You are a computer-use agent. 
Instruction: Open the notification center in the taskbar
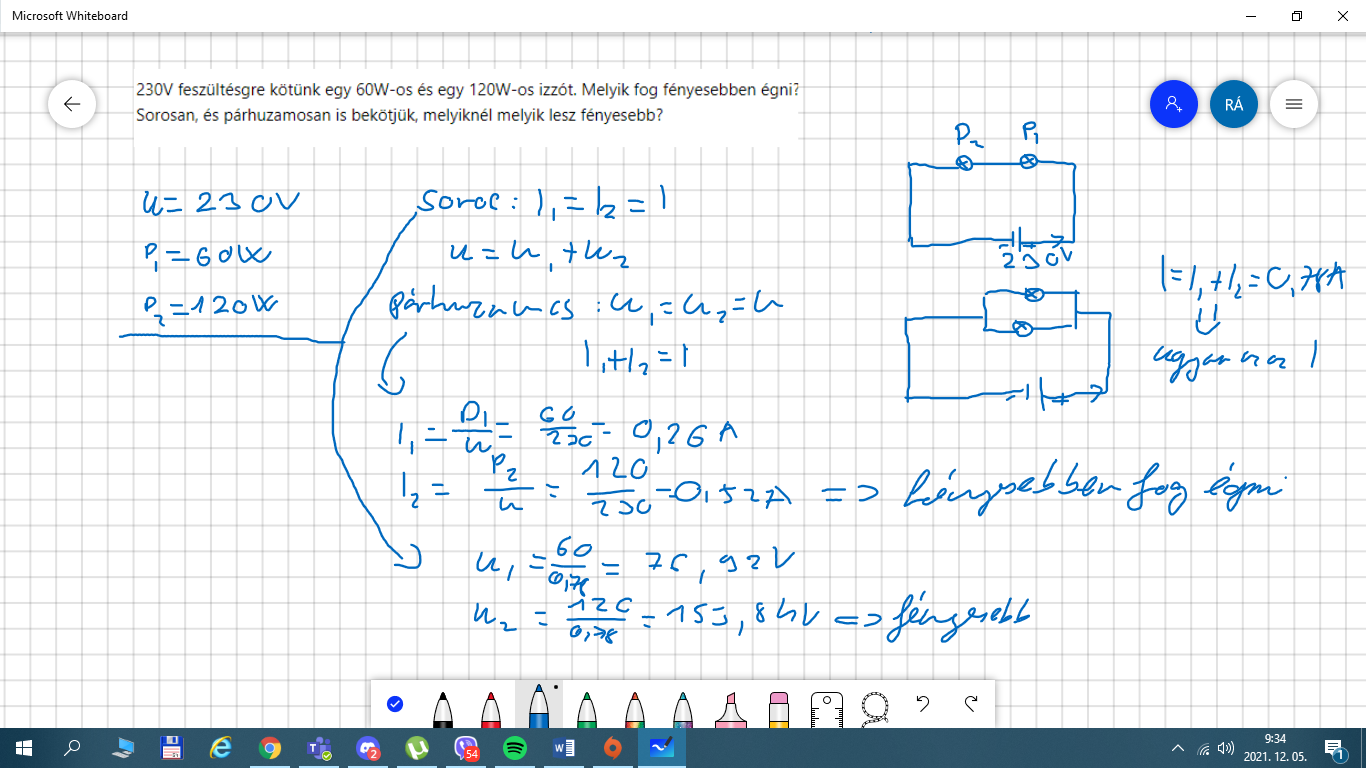[1333, 747]
